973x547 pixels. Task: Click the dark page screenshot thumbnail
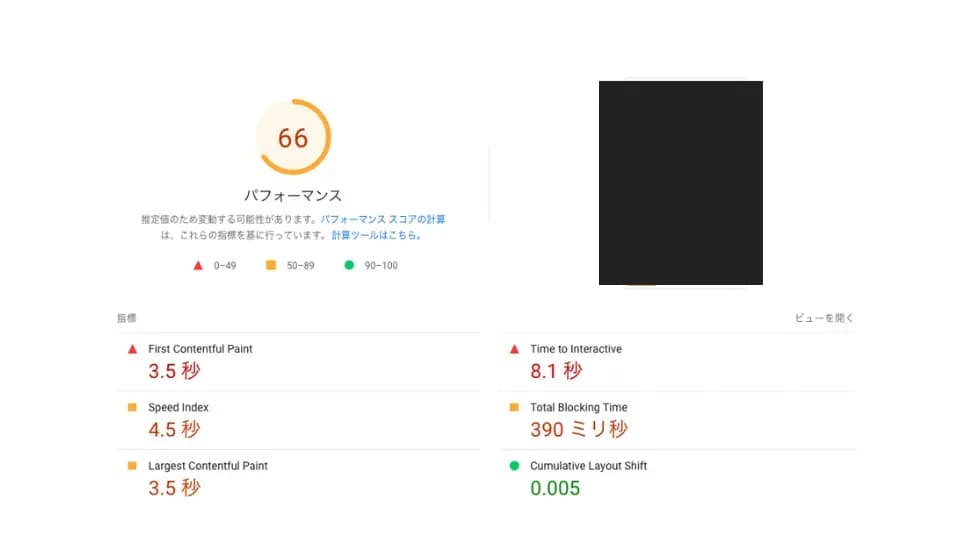[x=680, y=183]
